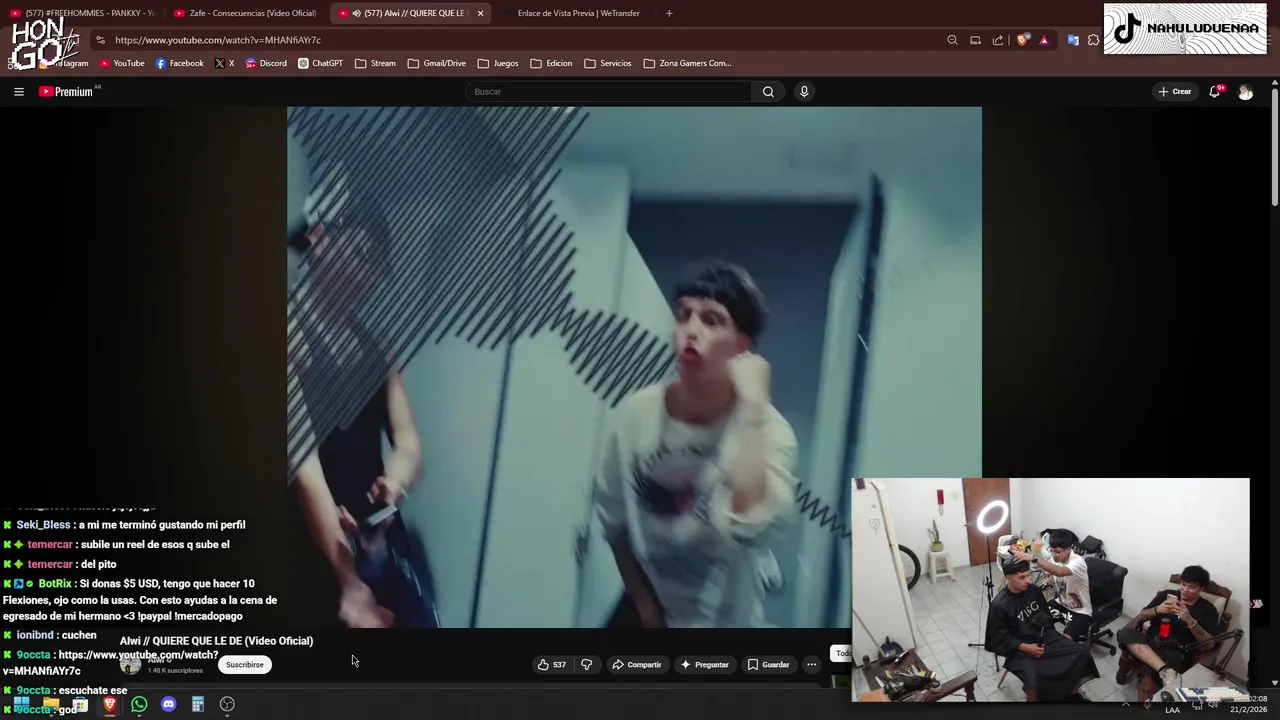This screenshot has height=720, width=1280.
Task: Like the video with 537 likes
Action: point(552,664)
